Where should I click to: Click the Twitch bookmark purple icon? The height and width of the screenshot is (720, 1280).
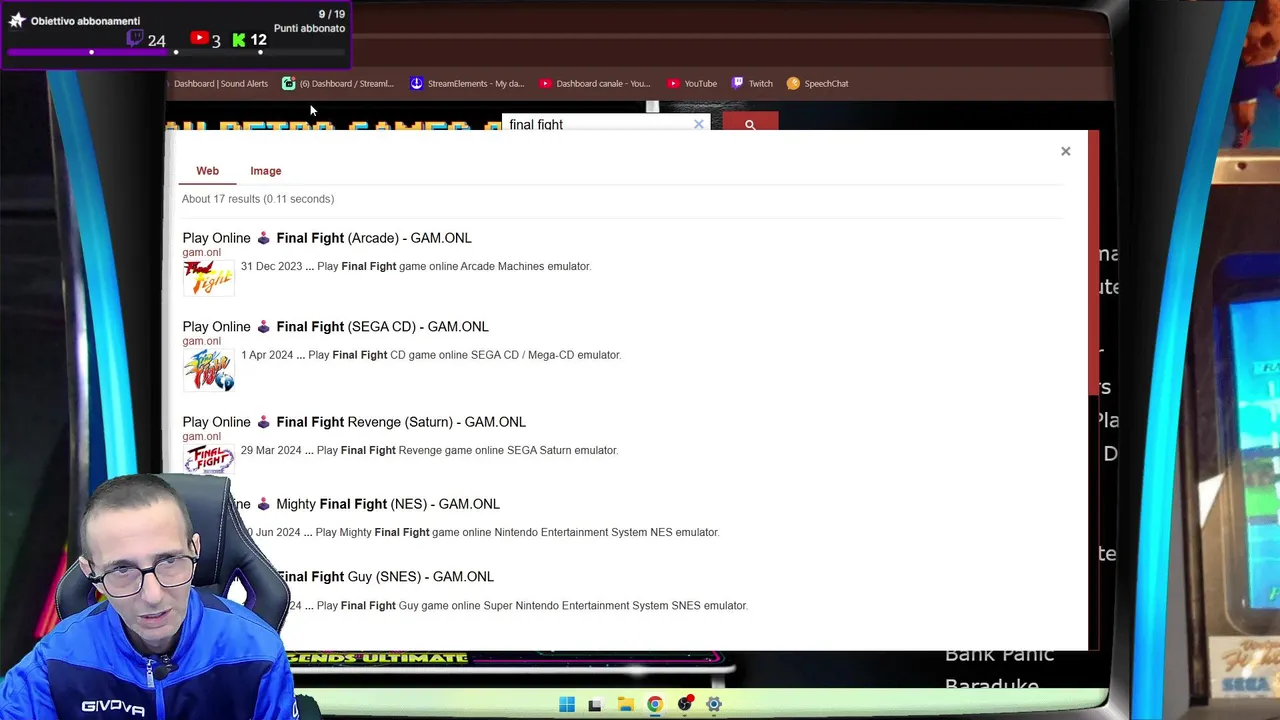coord(737,84)
